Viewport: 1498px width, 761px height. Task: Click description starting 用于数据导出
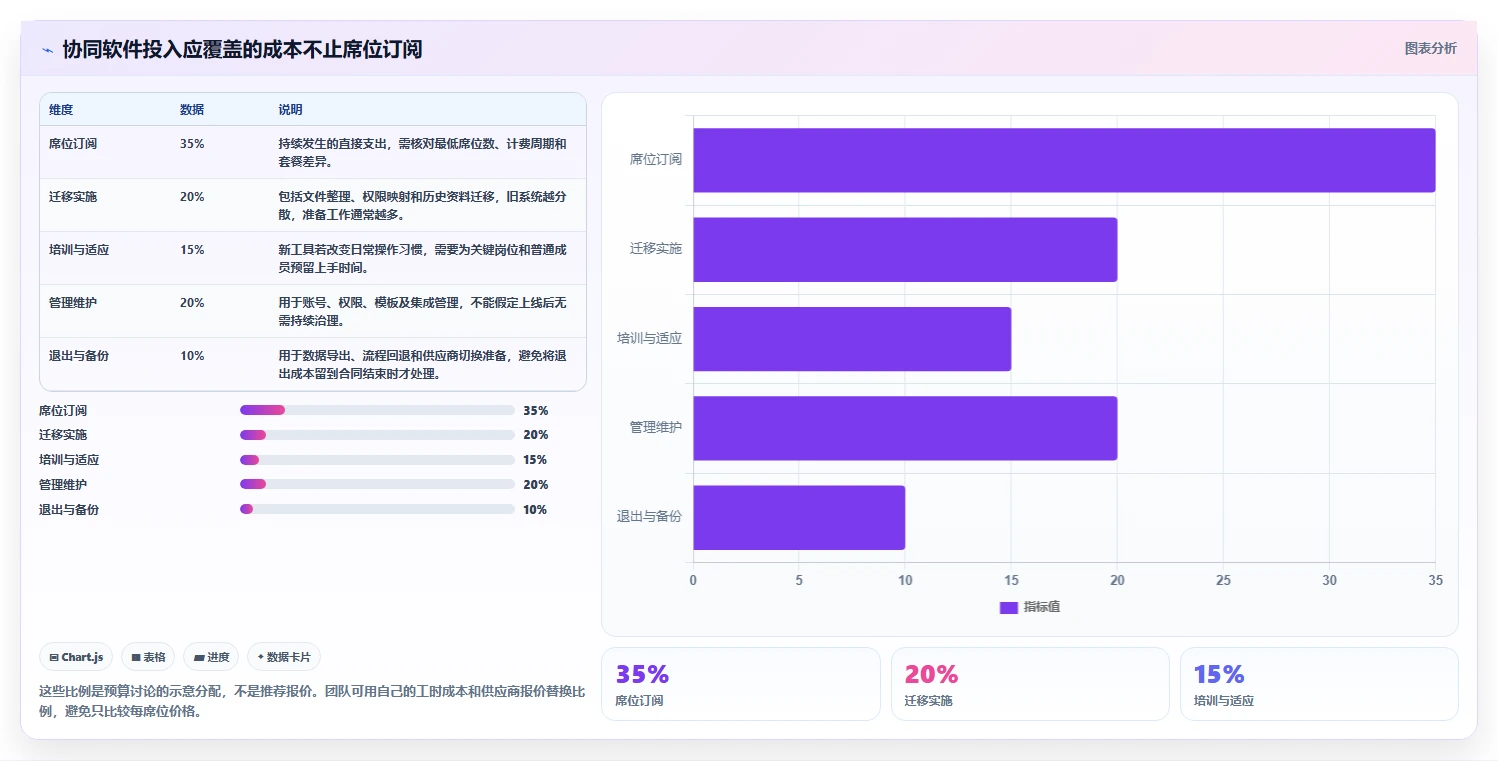coord(423,364)
